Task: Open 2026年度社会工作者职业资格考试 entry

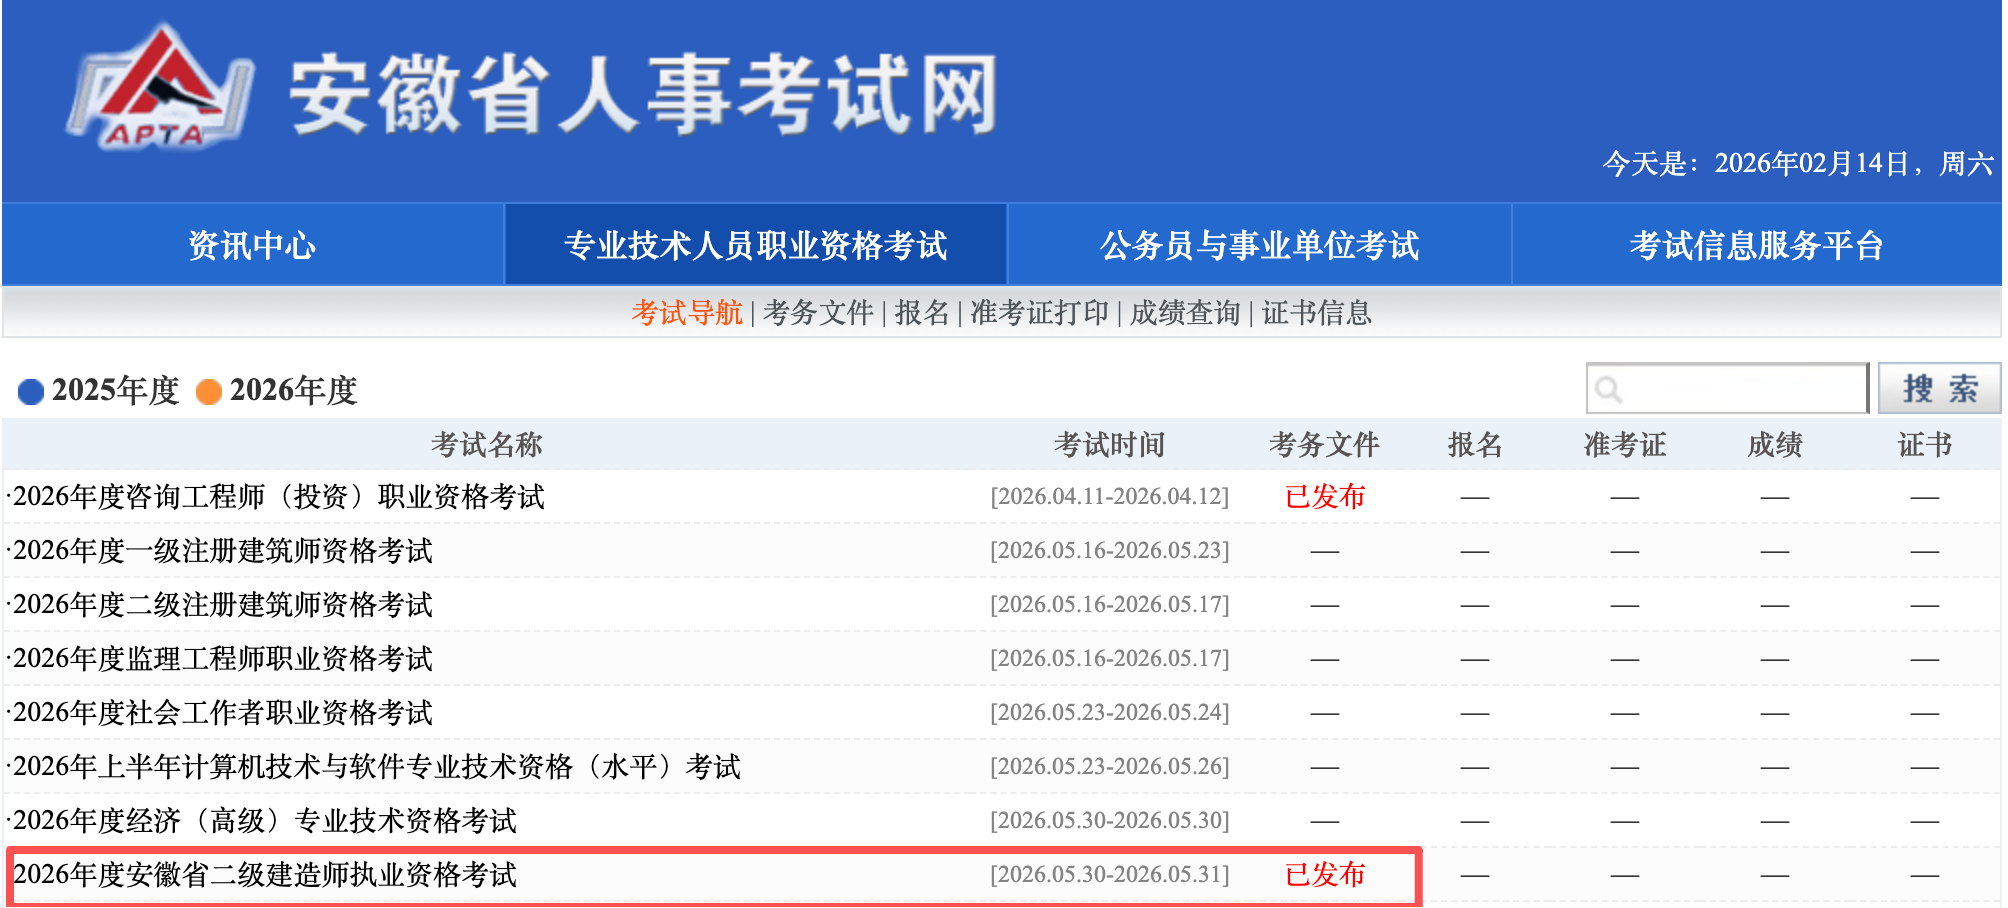Action: pyautogui.click(x=223, y=713)
